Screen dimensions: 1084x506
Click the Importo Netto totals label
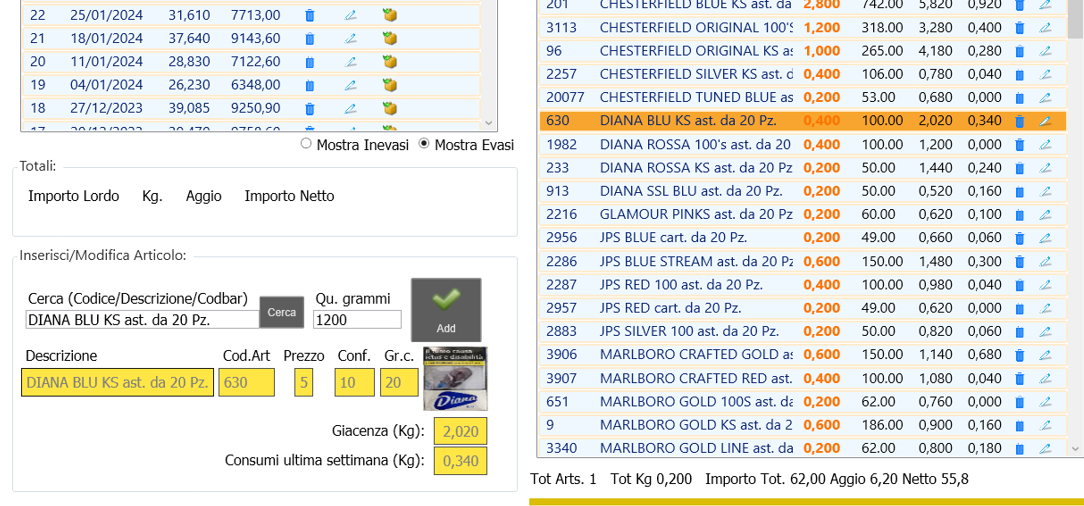click(x=289, y=196)
